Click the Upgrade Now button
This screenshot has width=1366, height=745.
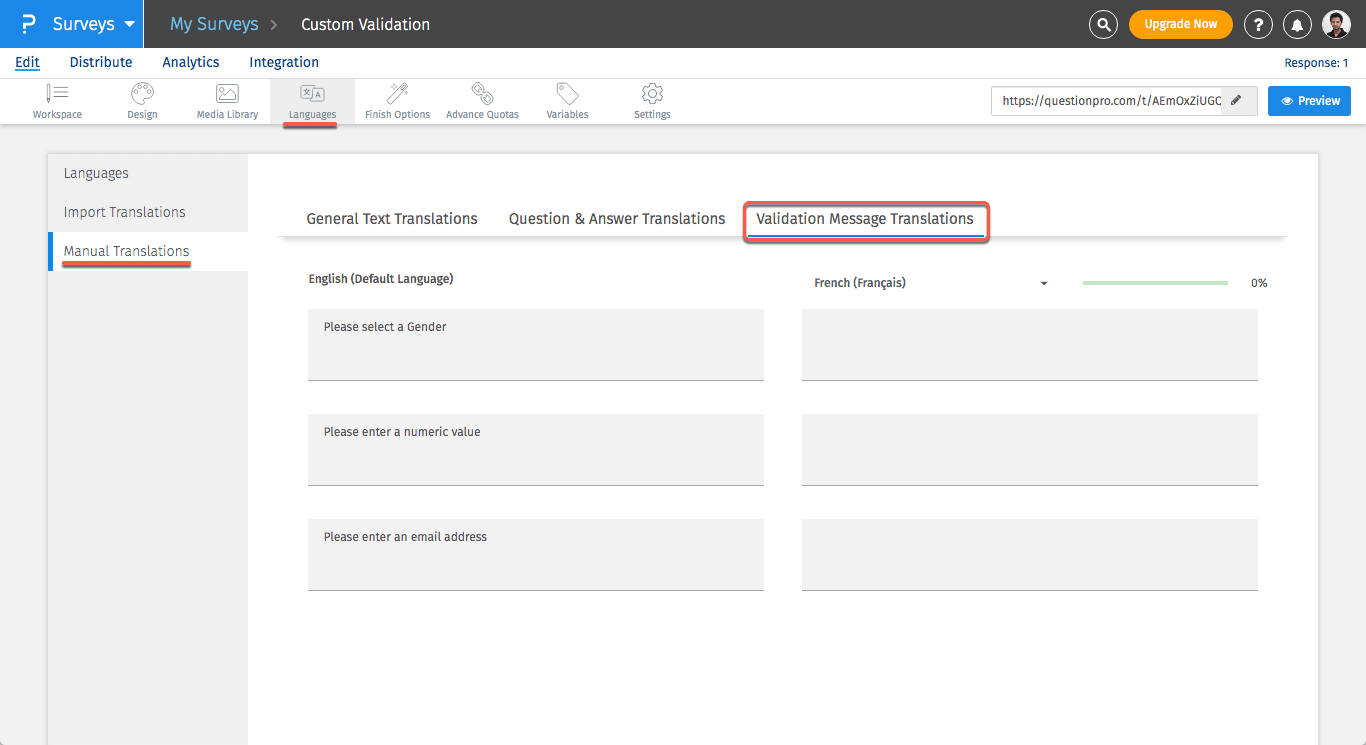click(1180, 24)
